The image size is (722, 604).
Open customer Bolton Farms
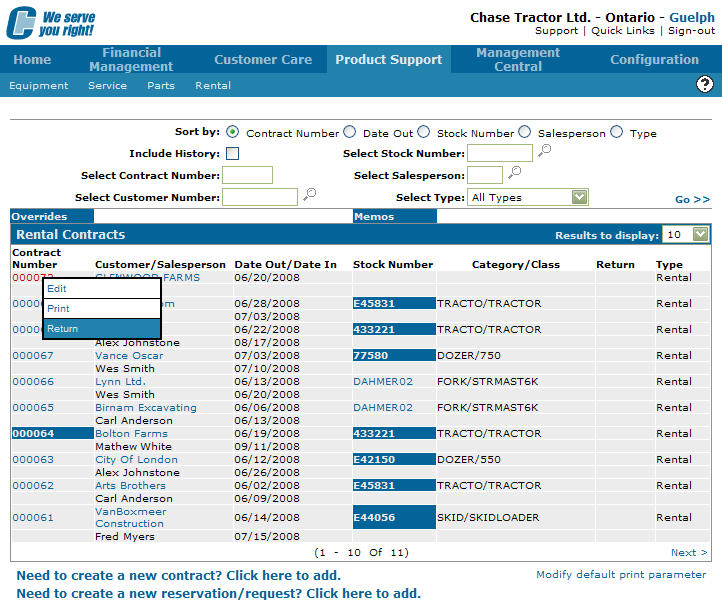point(131,434)
